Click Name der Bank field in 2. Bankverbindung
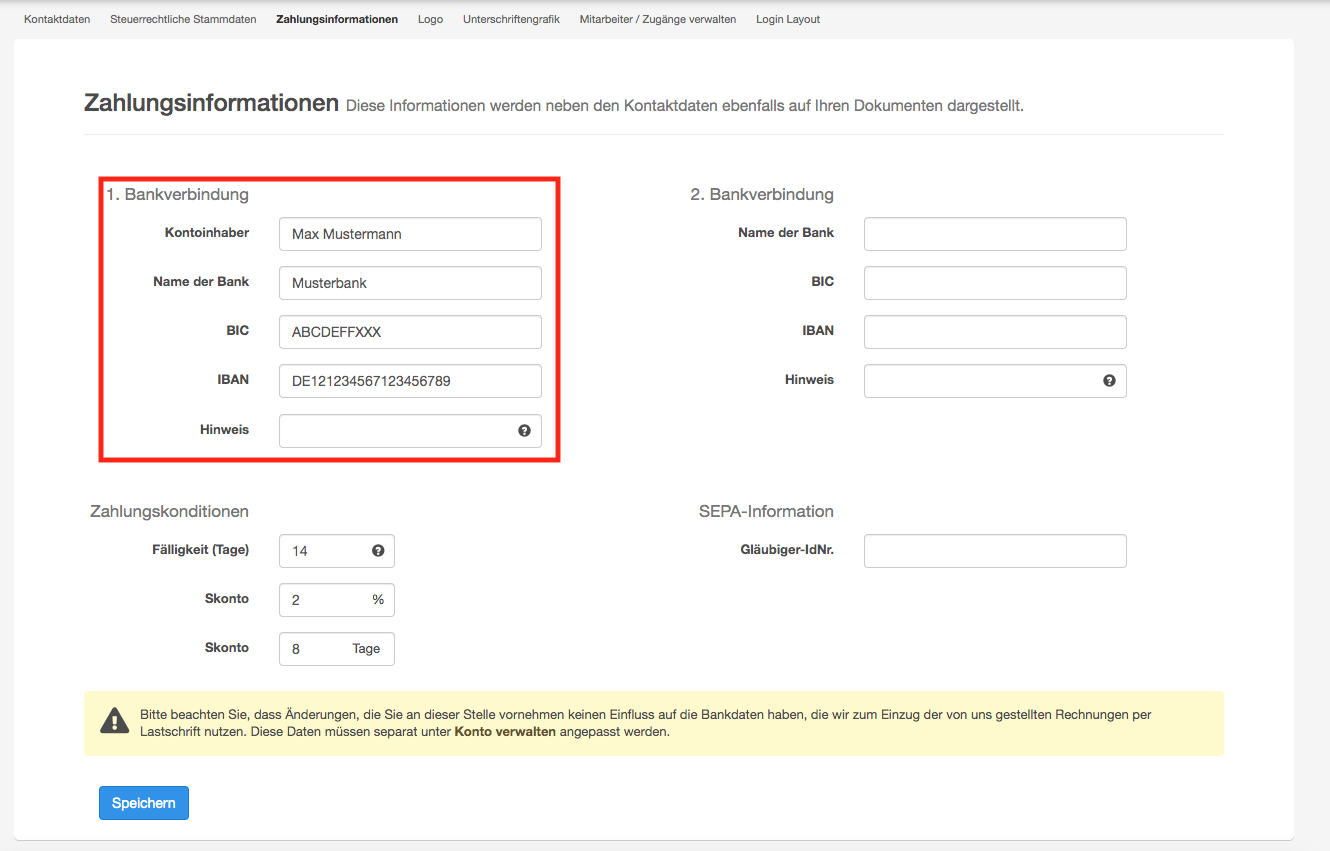The image size is (1330, 851). 995,234
